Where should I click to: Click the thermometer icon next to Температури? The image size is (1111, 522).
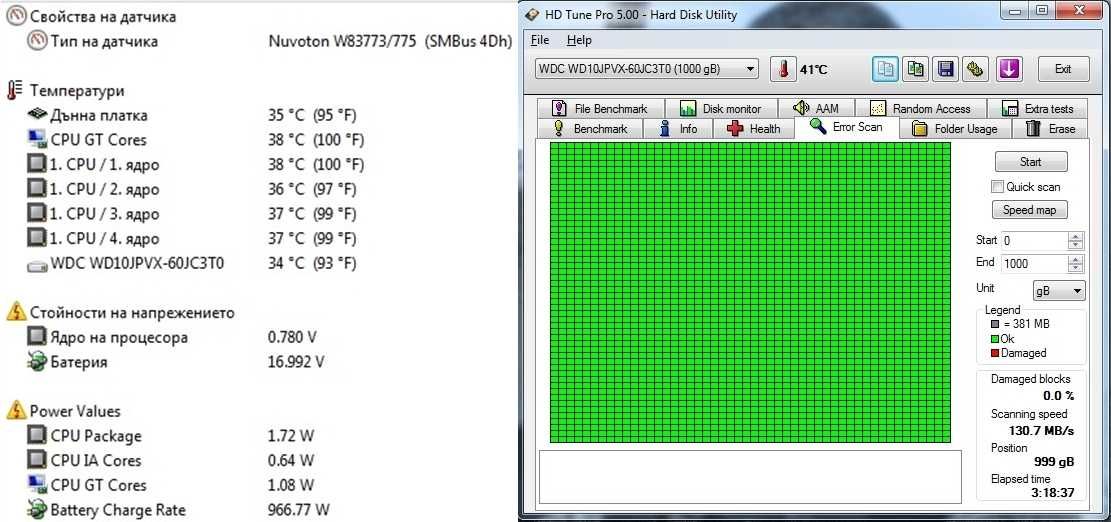[14, 91]
